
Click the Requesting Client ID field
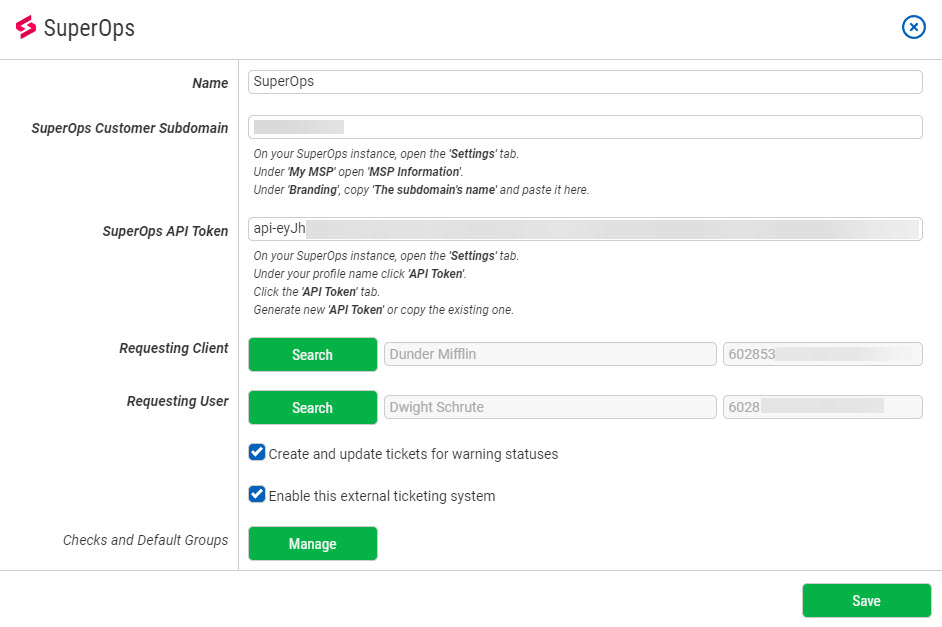click(x=822, y=355)
